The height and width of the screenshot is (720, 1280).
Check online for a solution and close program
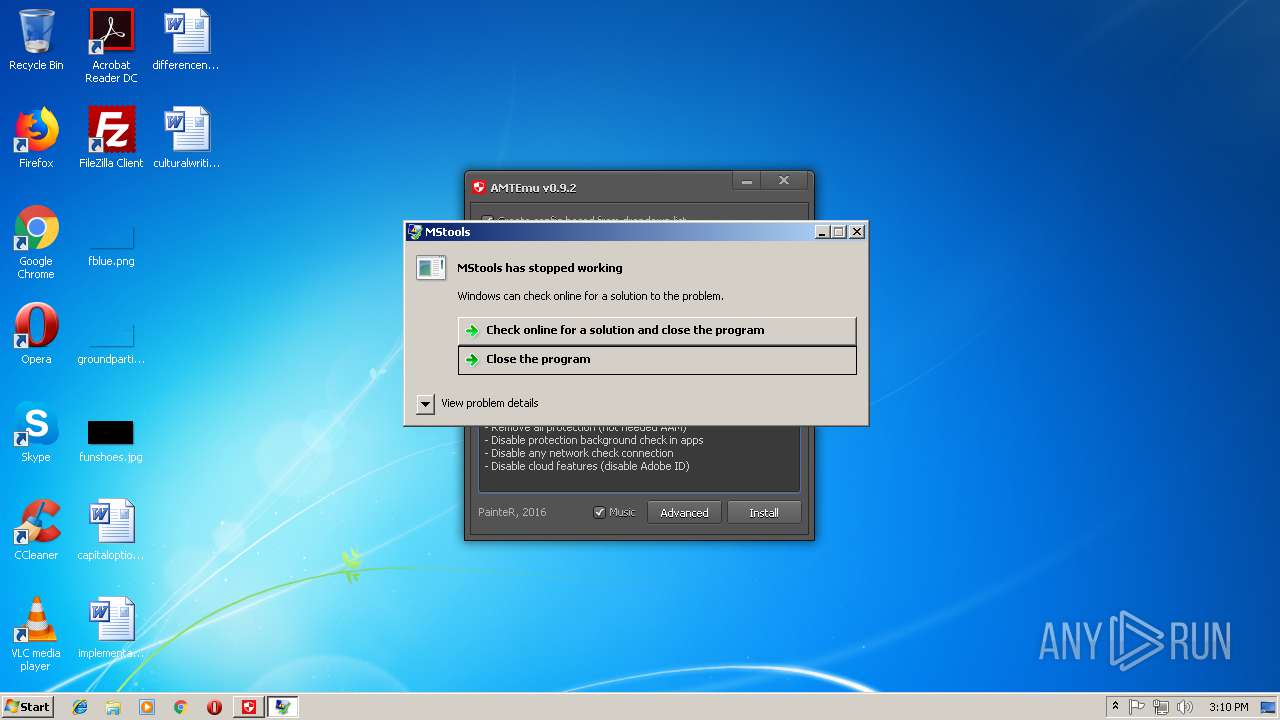coord(657,330)
